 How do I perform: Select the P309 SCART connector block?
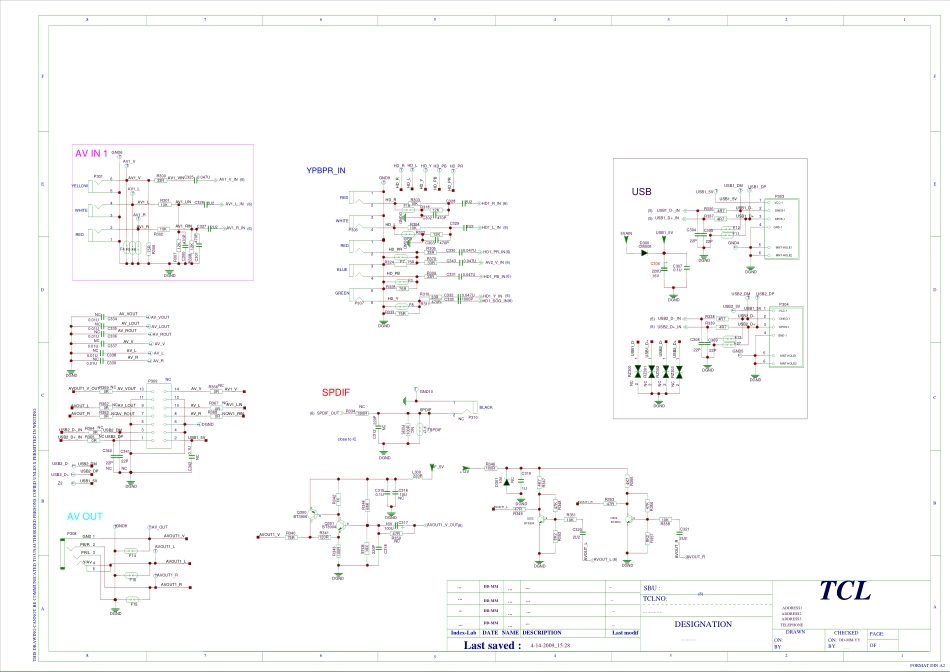click(155, 415)
